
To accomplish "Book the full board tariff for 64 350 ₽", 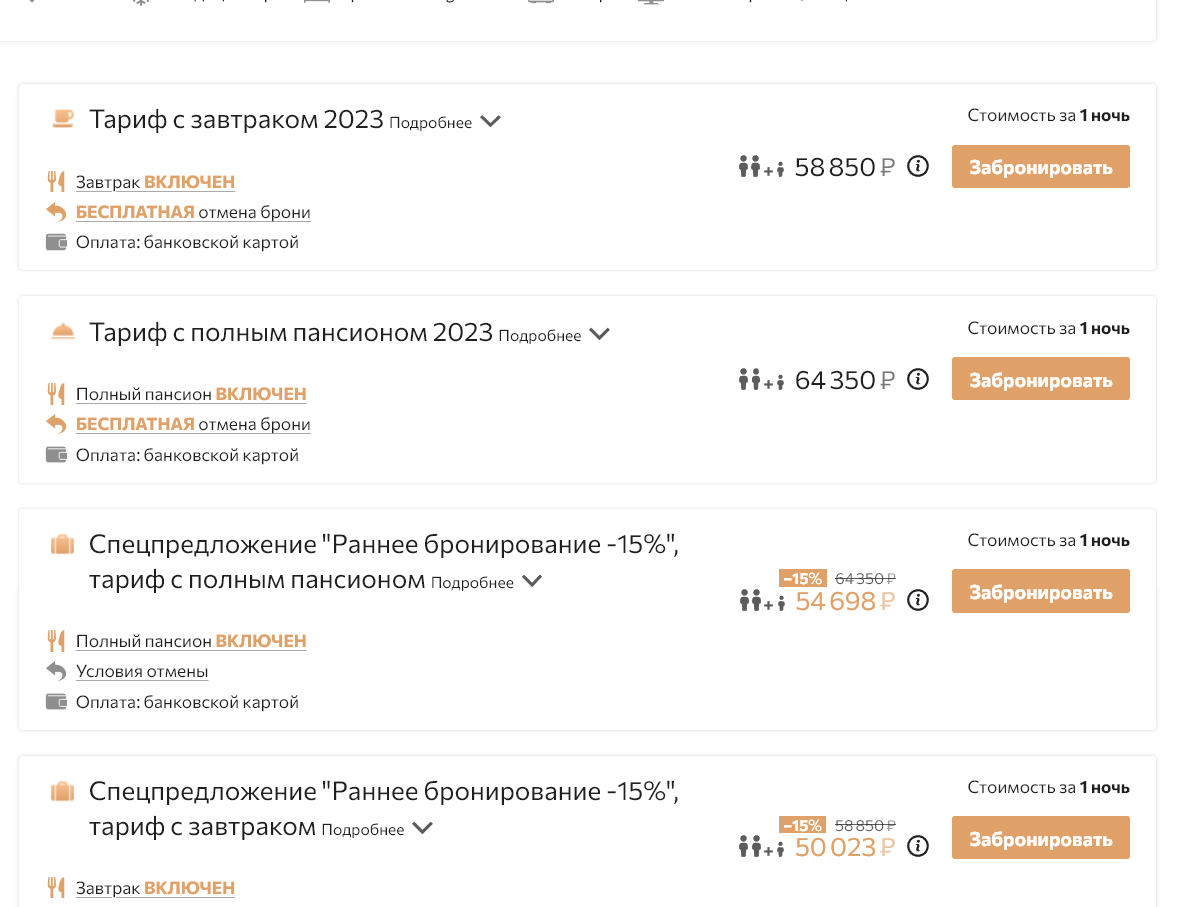I will 1041,379.
